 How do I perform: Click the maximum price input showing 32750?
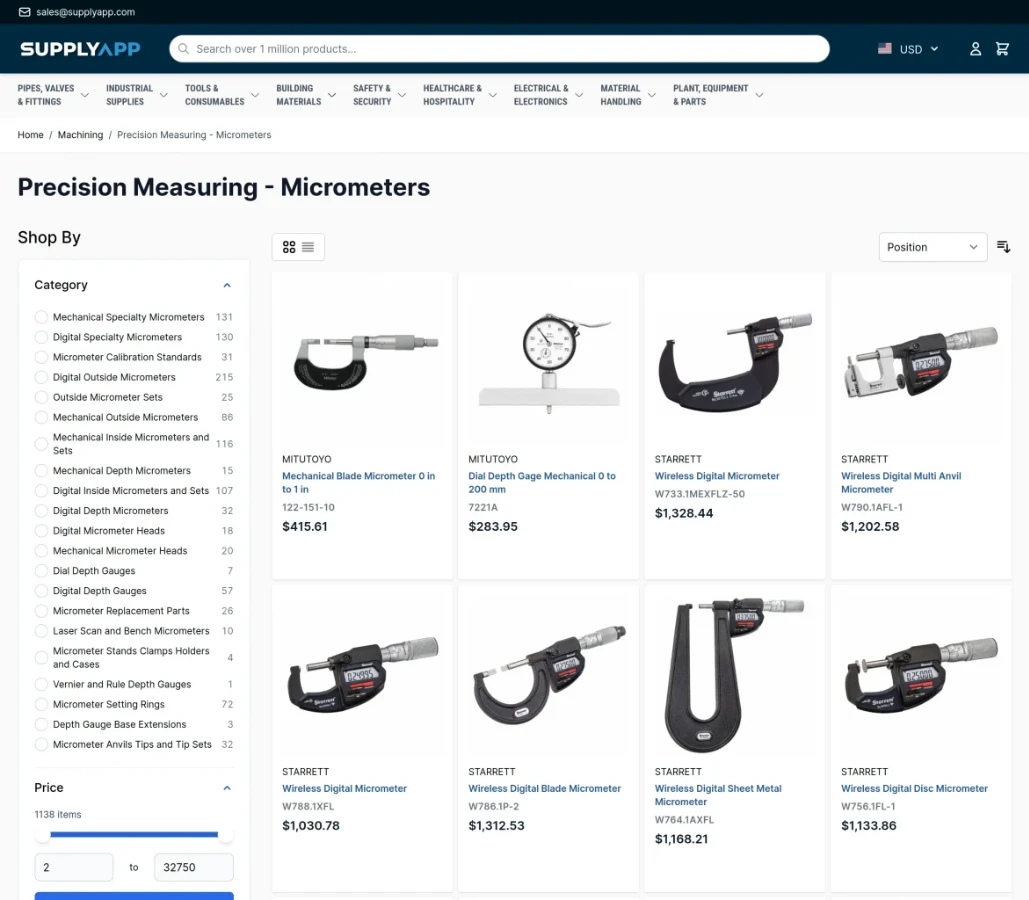[x=194, y=867]
